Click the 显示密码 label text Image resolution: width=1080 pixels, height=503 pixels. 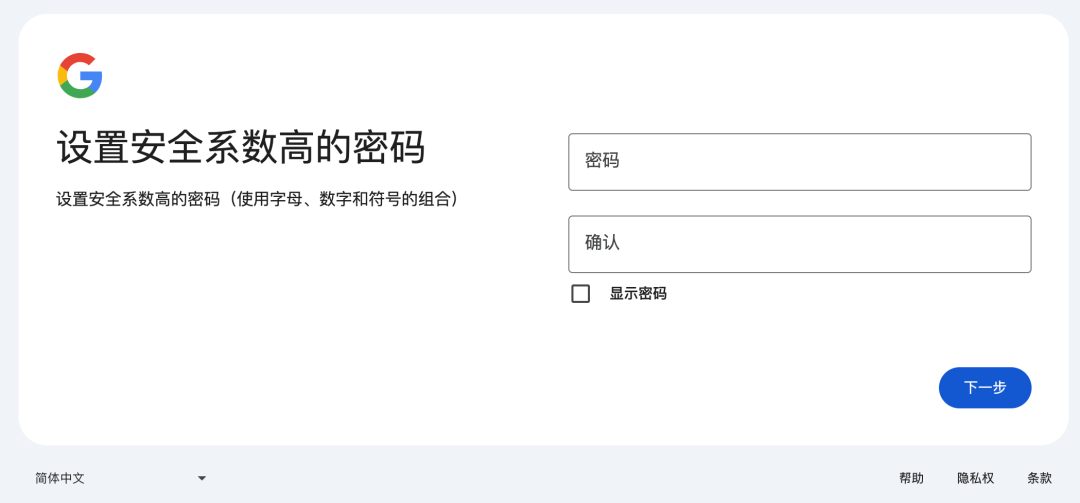638,294
